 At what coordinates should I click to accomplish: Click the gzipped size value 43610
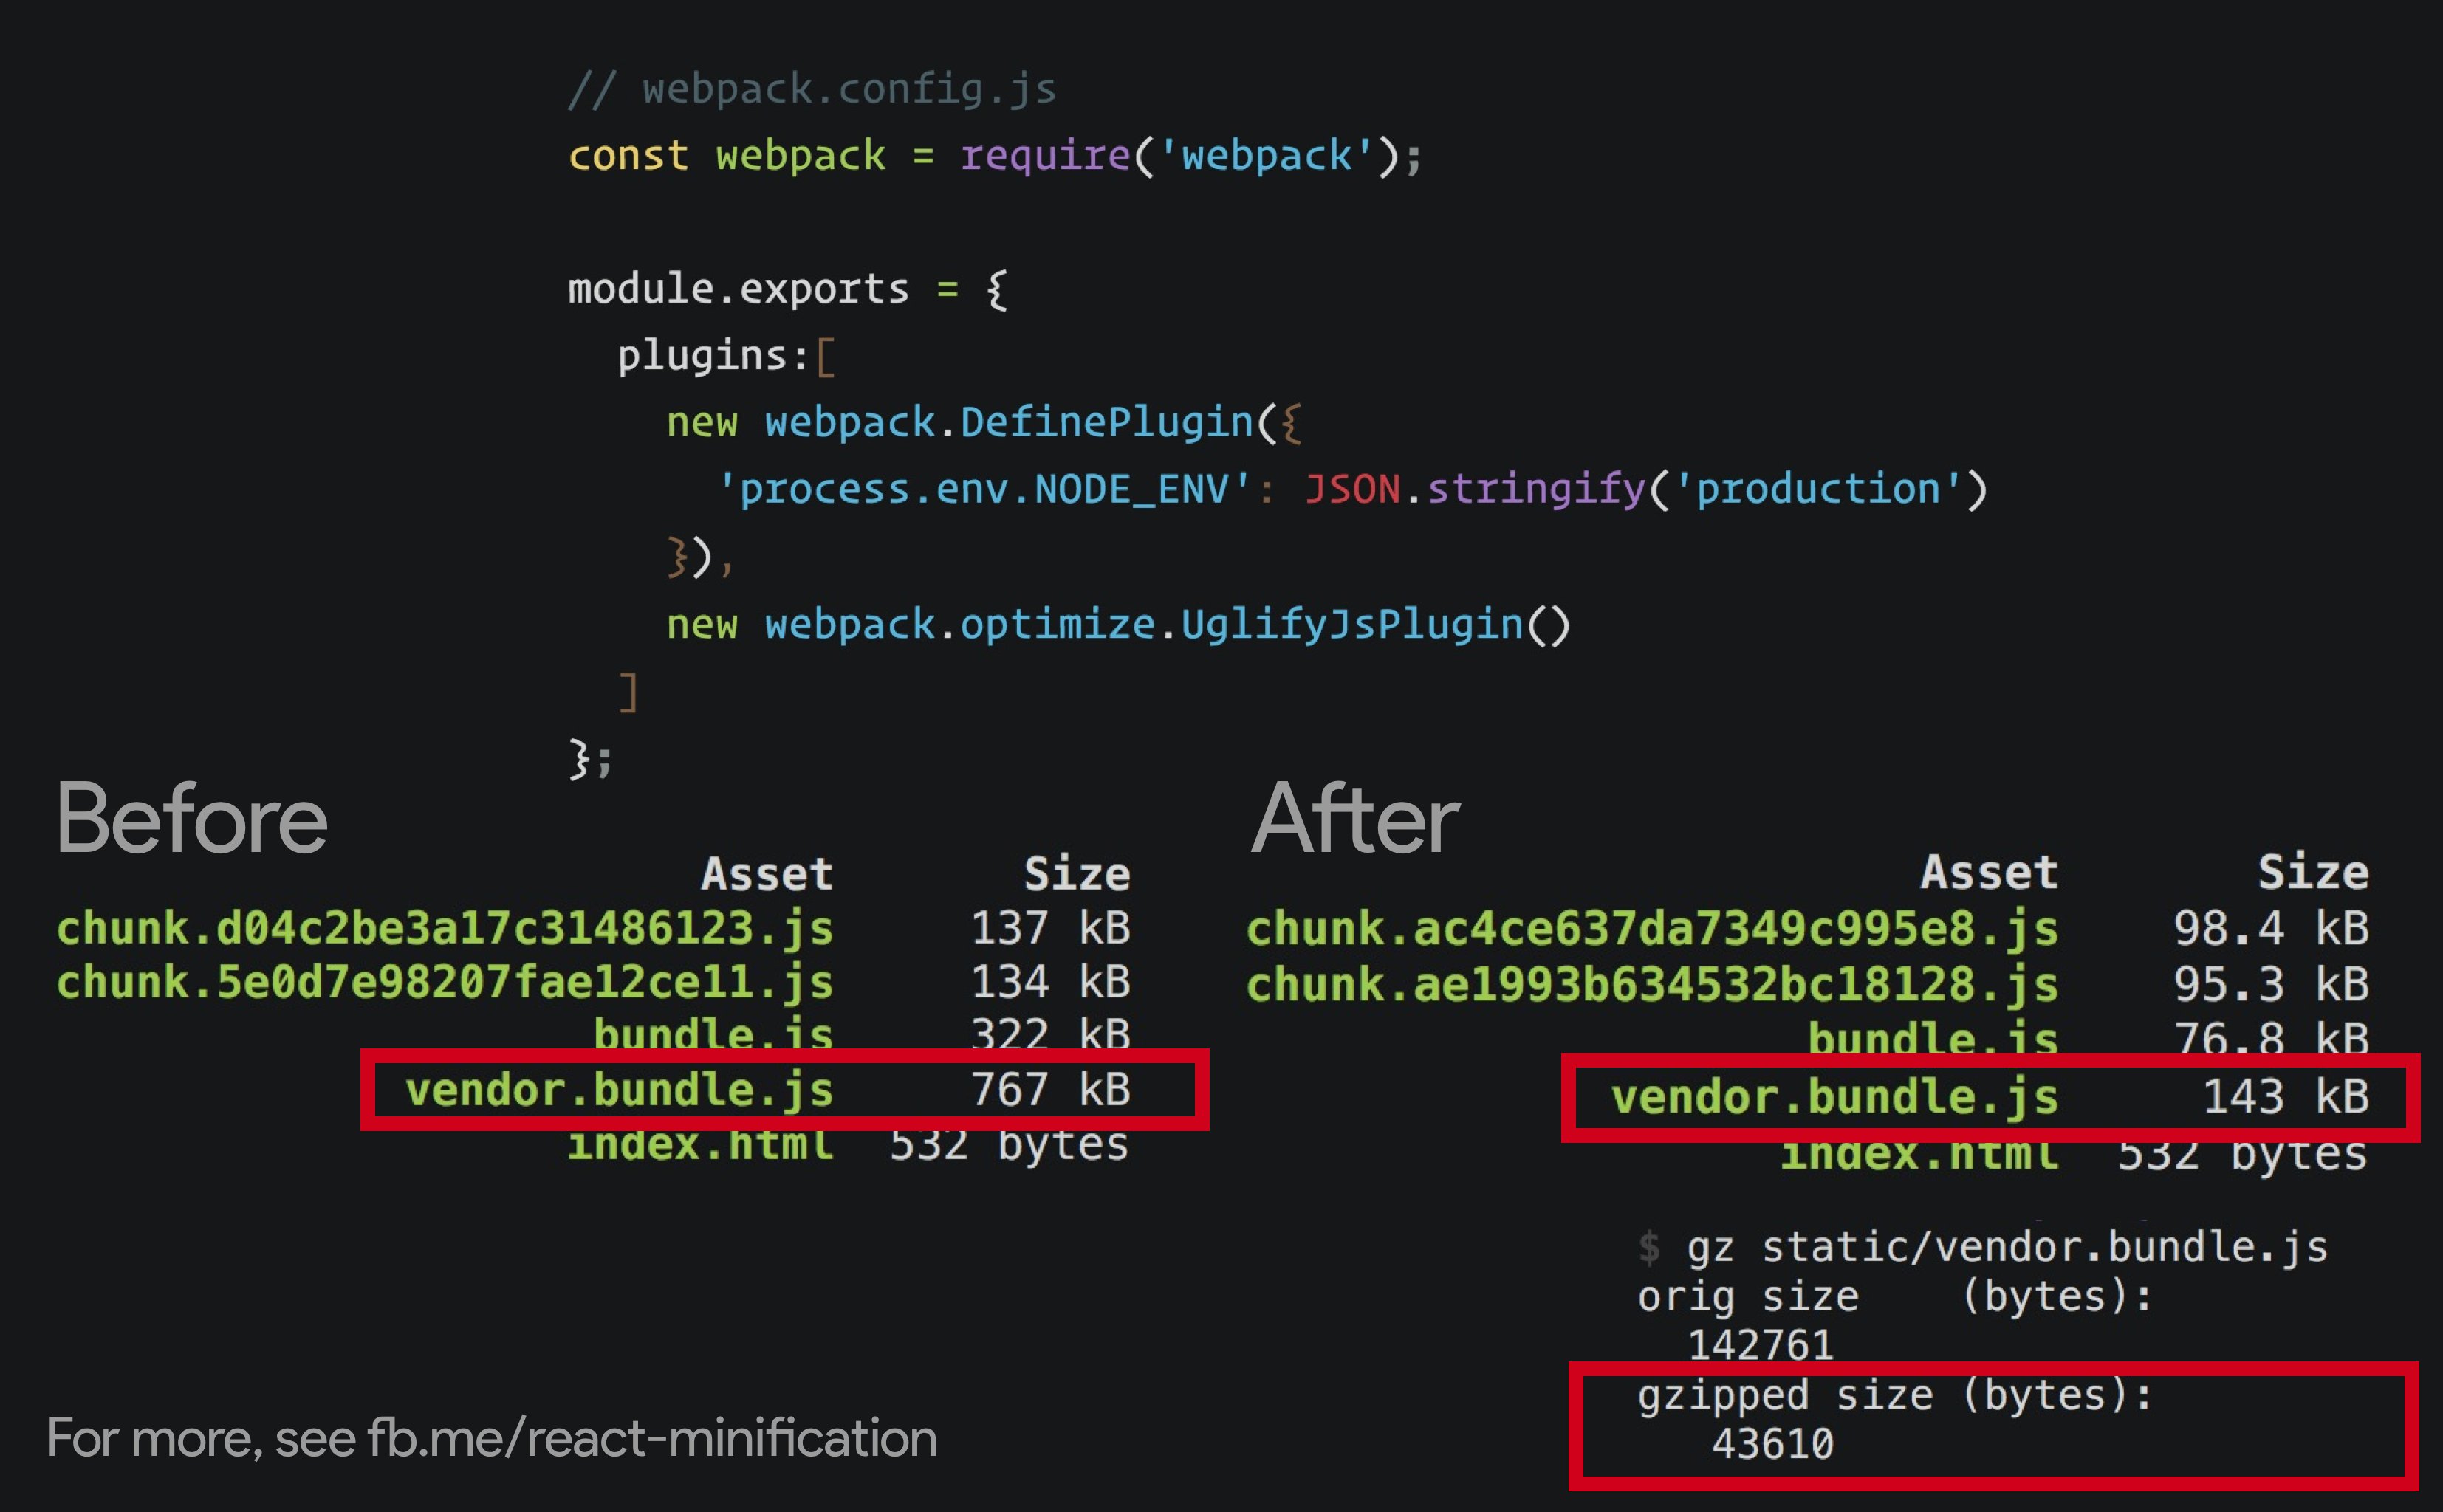[1772, 1444]
